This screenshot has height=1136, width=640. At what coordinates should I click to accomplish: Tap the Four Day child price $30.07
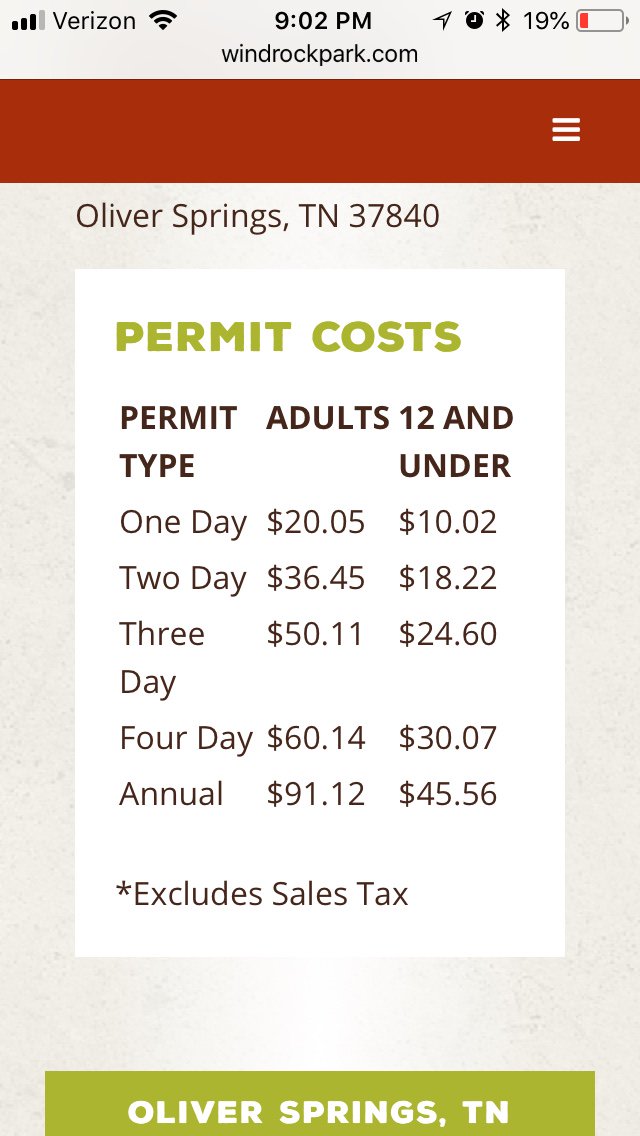(448, 738)
